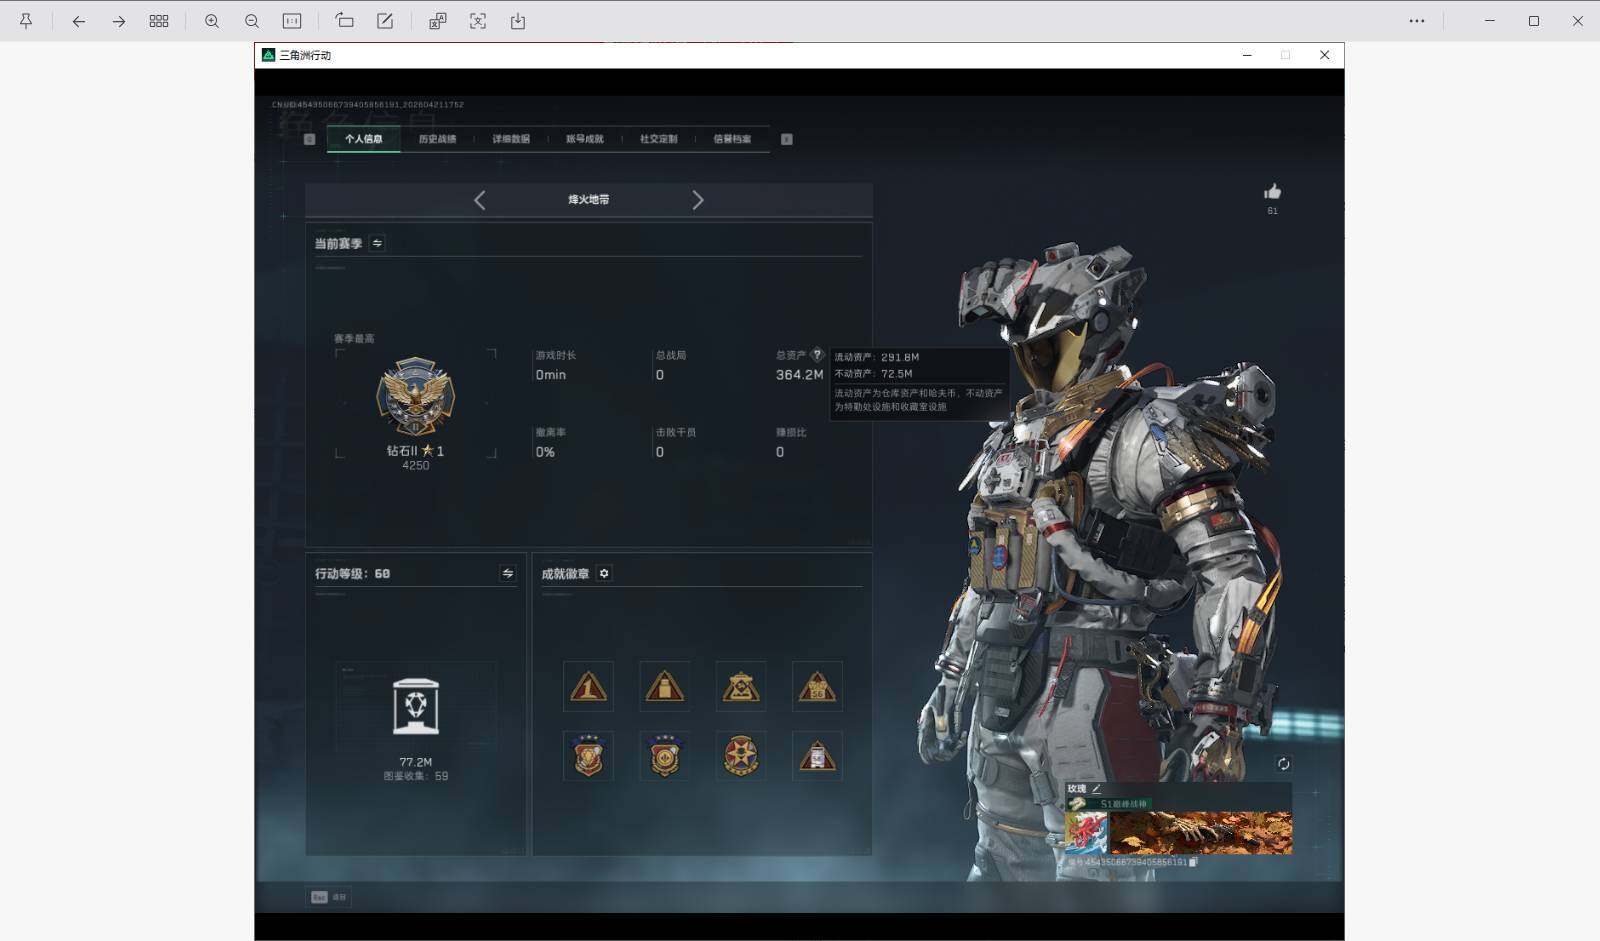This screenshot has width=1600, height=941.
Task: Pin the image viewer window
Action: pos(26,21)
